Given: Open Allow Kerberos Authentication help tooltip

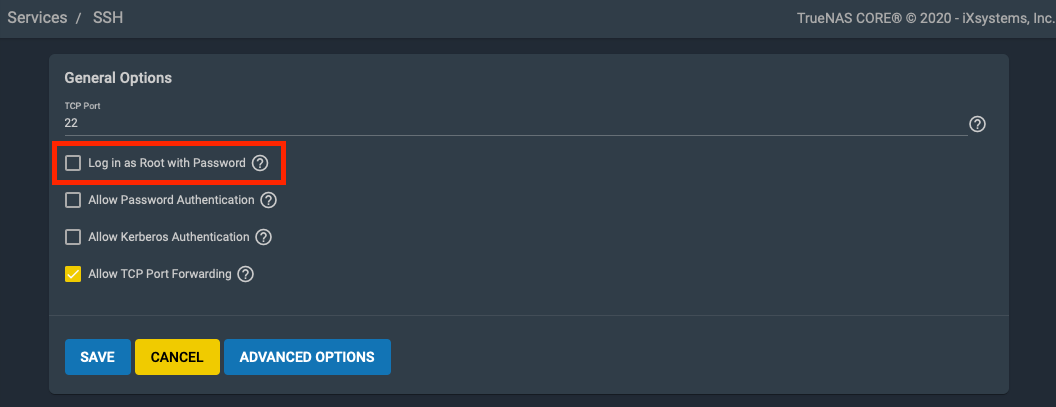Looking at the screenshot, I should point(263,237).
